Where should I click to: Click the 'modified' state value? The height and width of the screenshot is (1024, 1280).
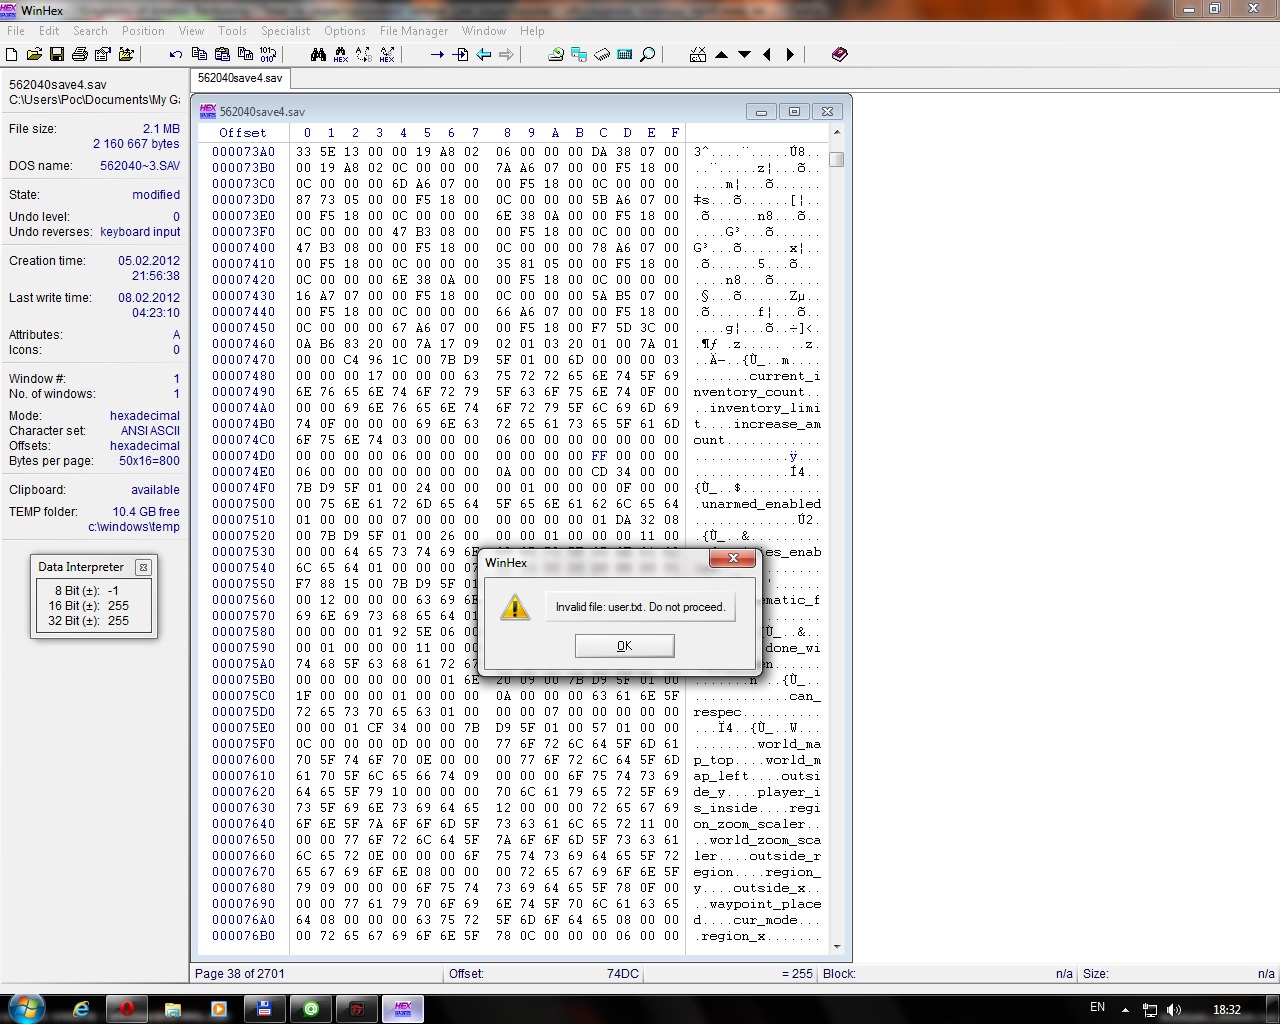156,195
